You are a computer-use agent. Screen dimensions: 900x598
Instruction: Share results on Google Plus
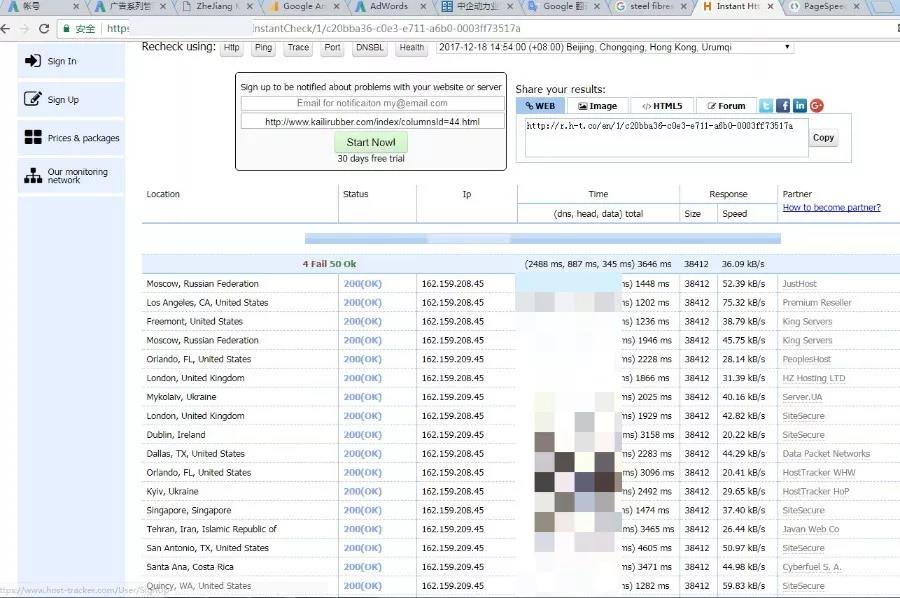tap(817, 106)
